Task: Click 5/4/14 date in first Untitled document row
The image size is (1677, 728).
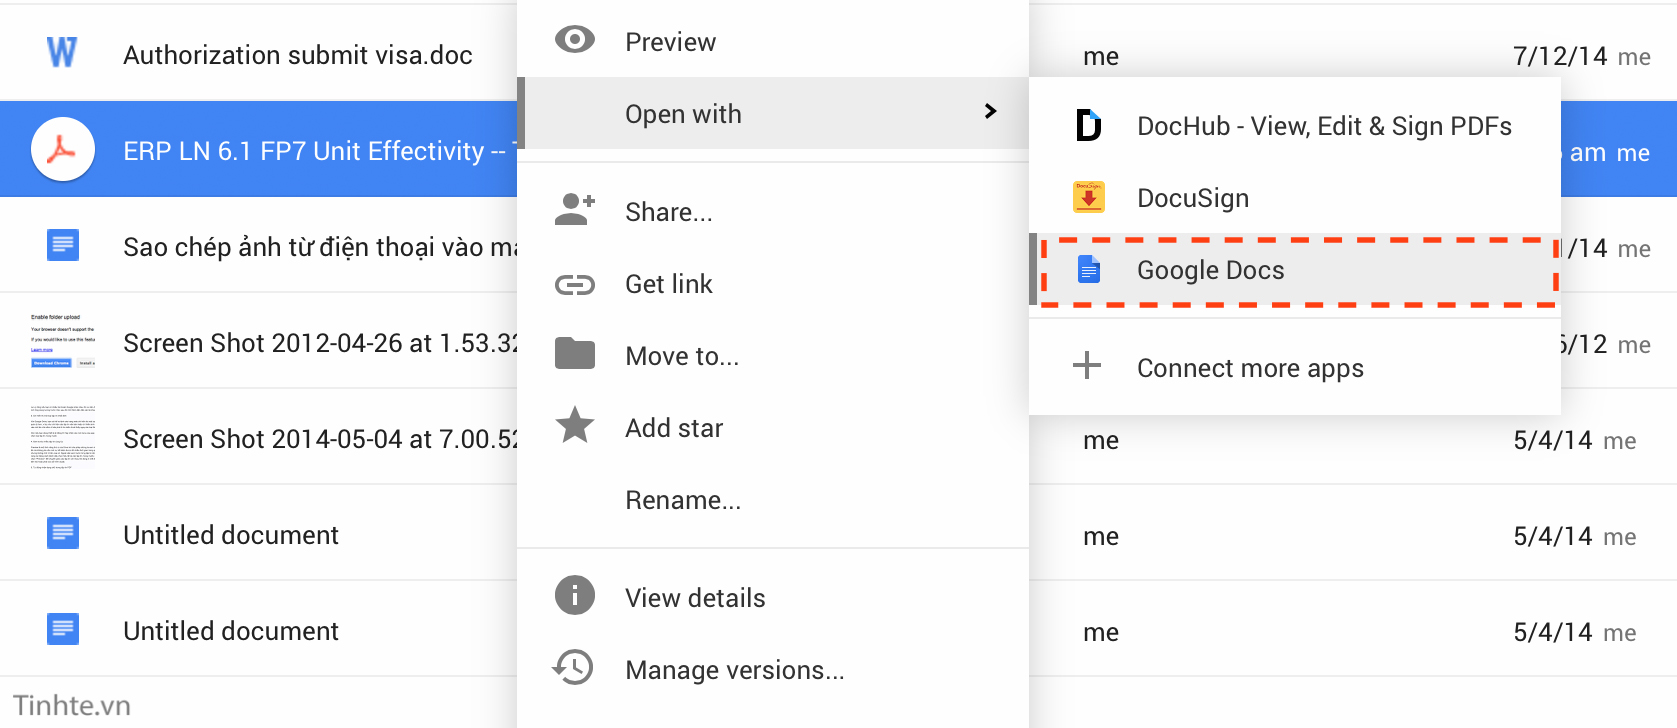Action: click(x=1553, y=536)
